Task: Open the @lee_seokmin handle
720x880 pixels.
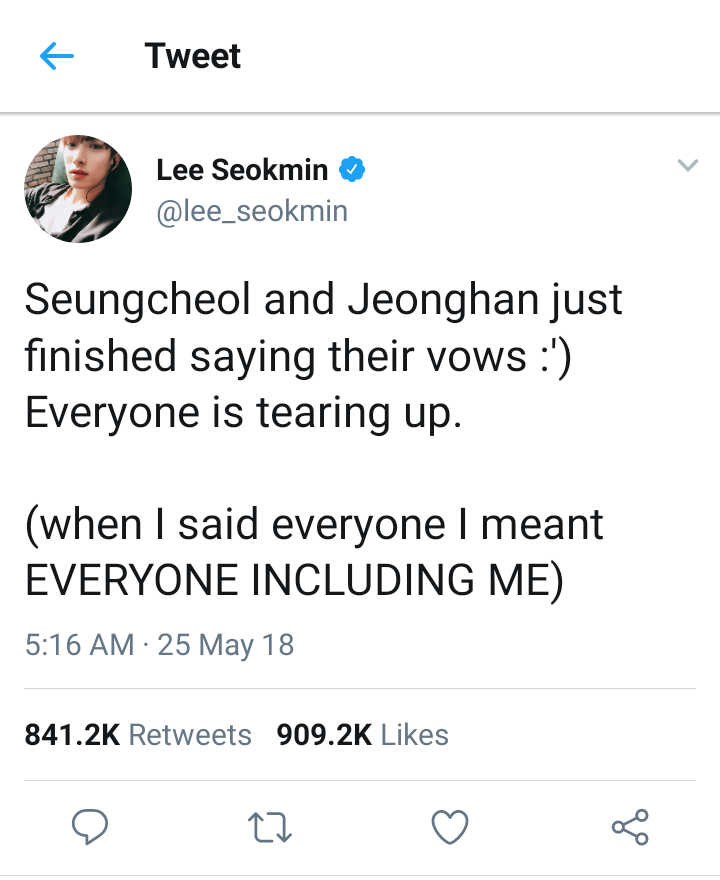Action: pyautogui.click(x=252, y=212)
